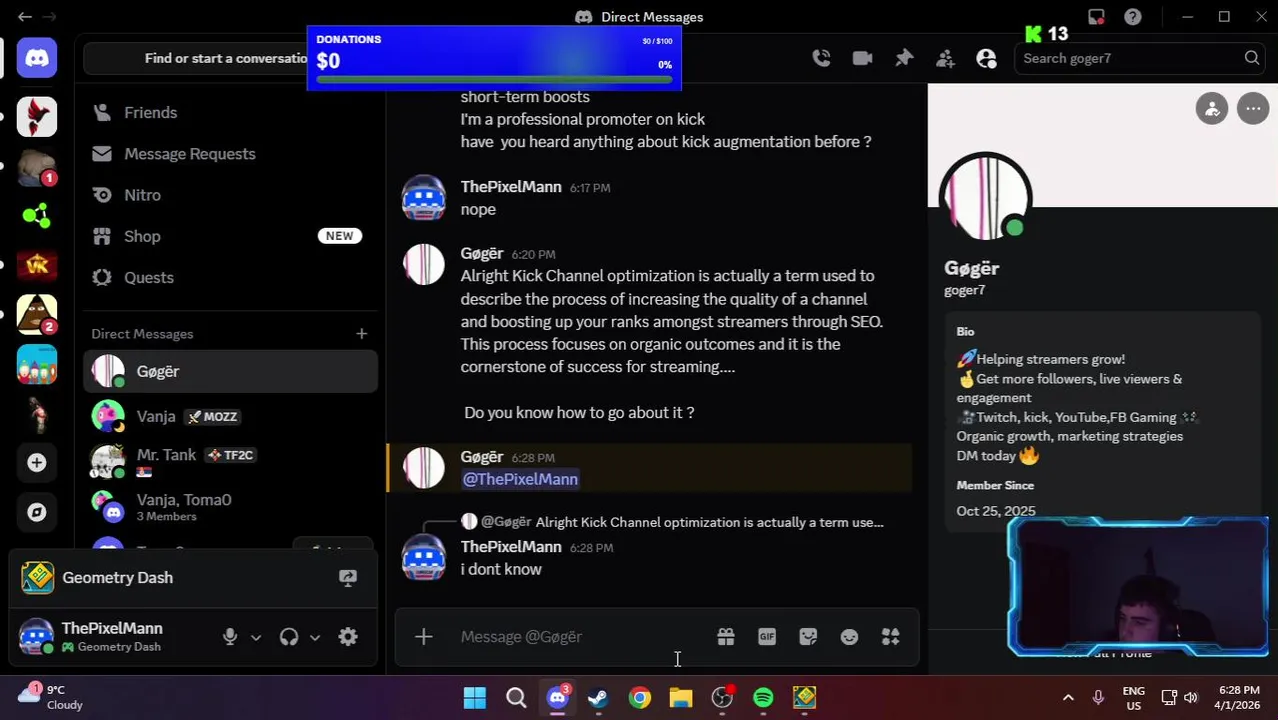Mute microphone in user panel
The width and height of the screenshot is (1278, 720).
pyautogui.click(x=230, y=637)
